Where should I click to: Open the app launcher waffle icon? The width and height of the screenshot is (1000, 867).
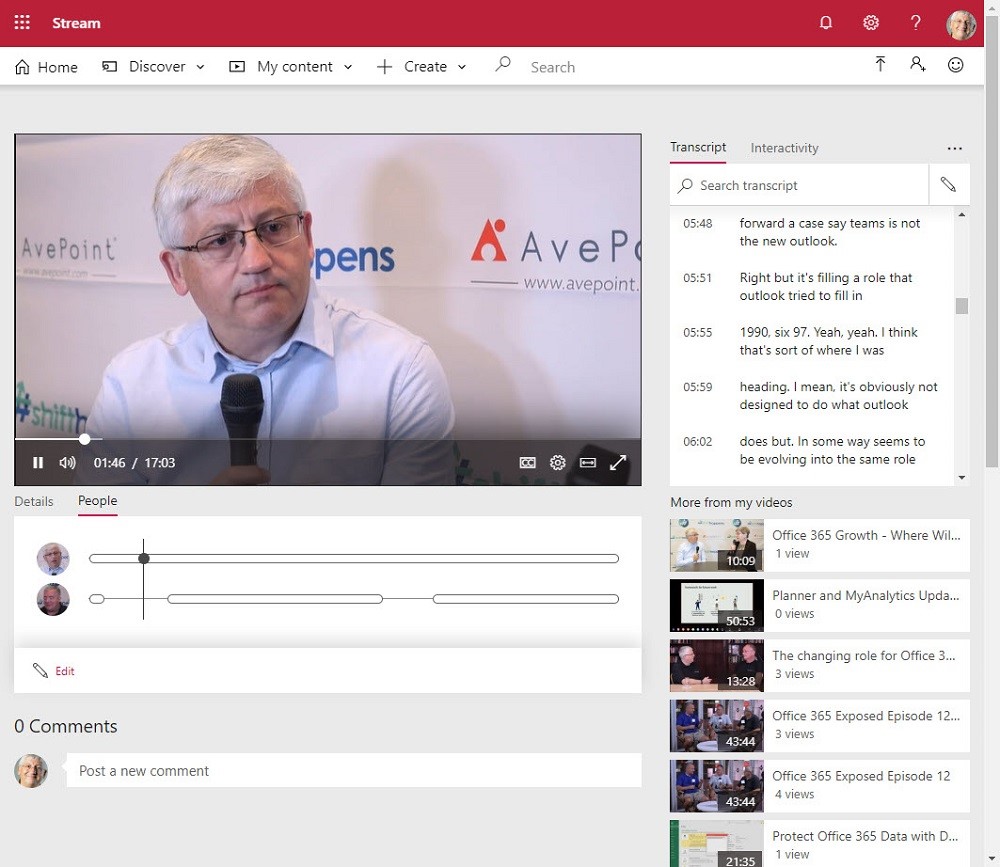point(22,23)
